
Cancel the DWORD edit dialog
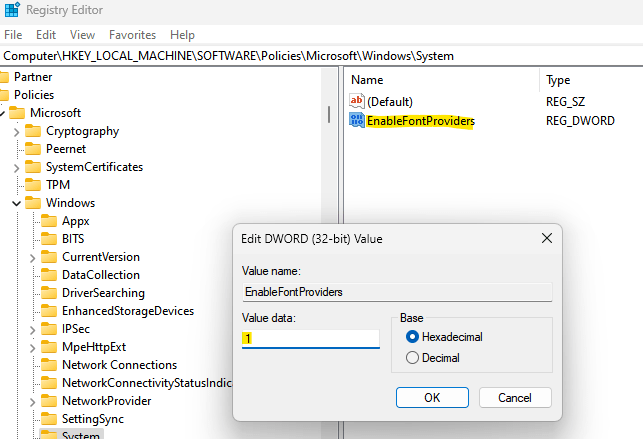tap(515, 398)
